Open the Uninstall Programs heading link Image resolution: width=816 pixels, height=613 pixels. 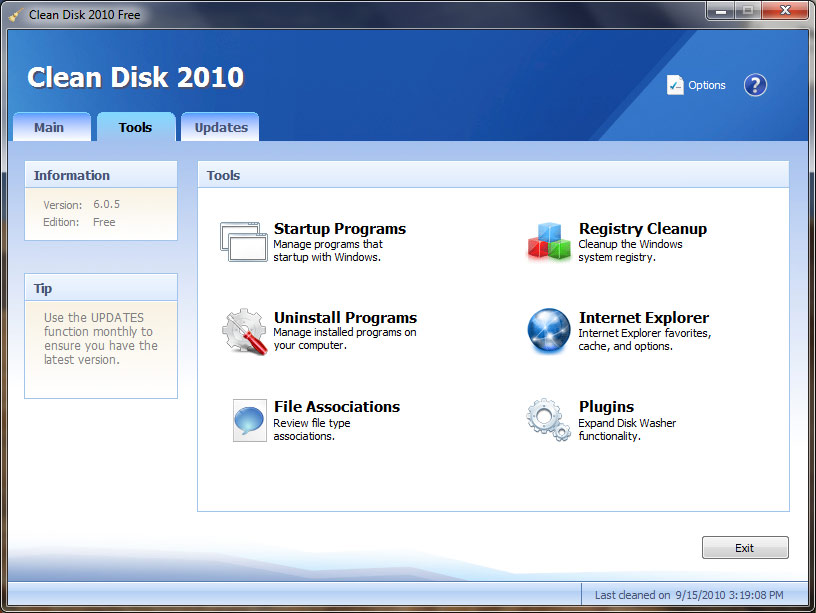[346, 317]
